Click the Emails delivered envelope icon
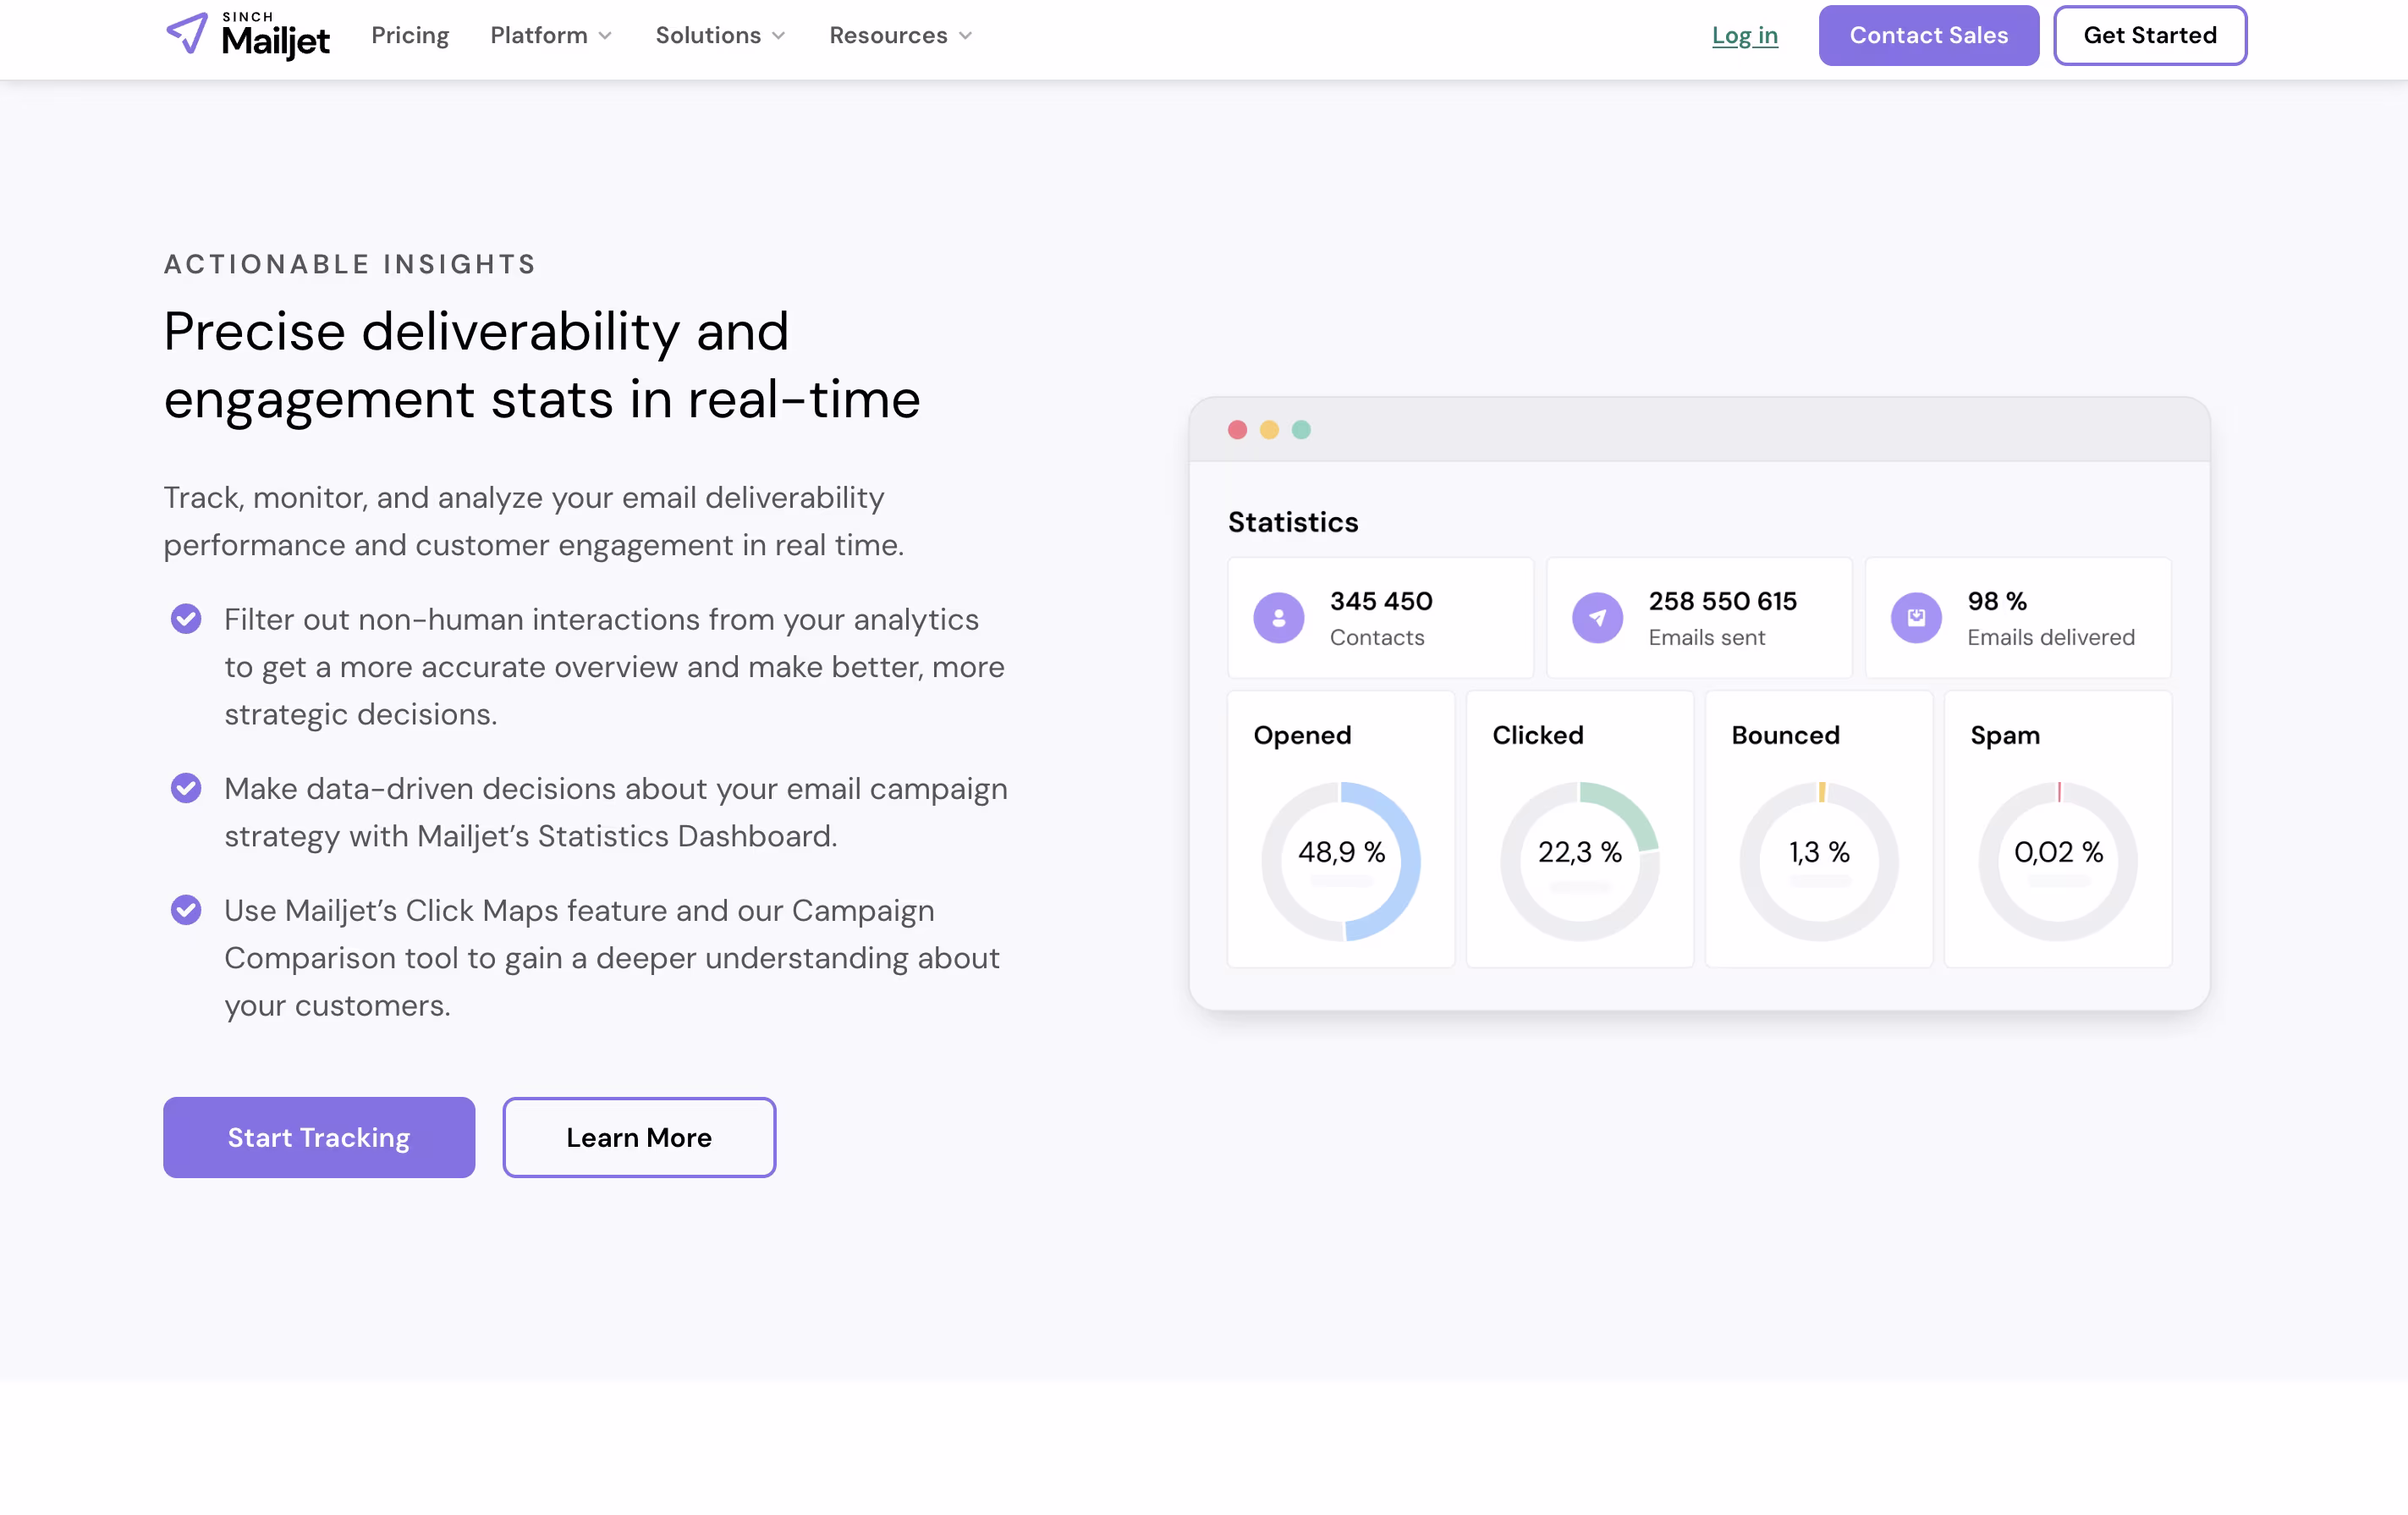This screenshot has width=2408, height=1515. click(x=1916, y=617)
